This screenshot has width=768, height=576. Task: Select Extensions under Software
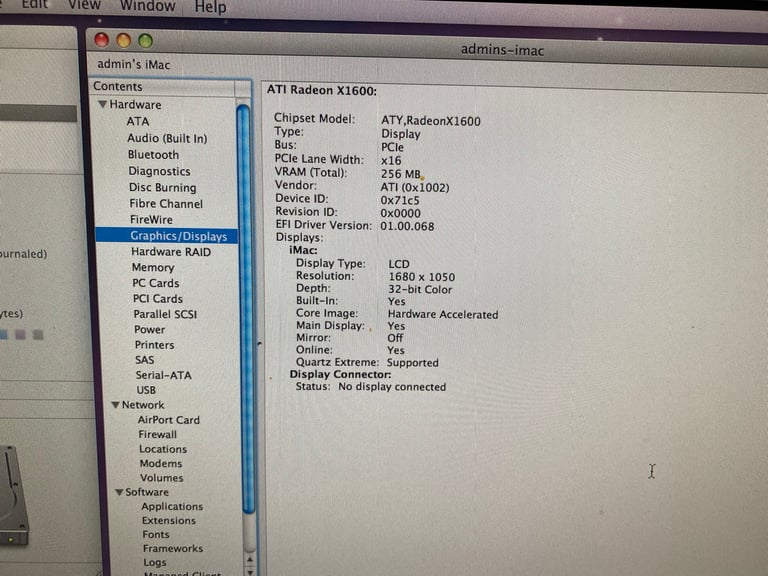pos(168,521)
